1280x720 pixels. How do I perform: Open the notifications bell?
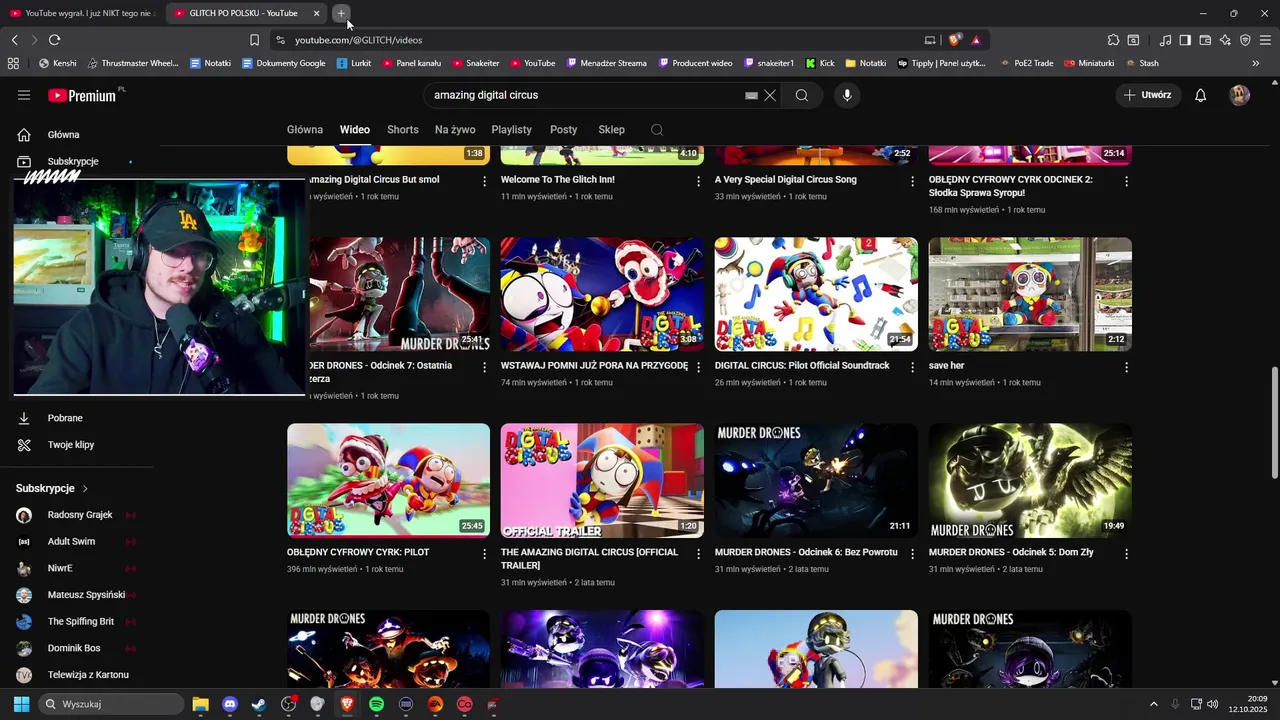pos(1201,95)
